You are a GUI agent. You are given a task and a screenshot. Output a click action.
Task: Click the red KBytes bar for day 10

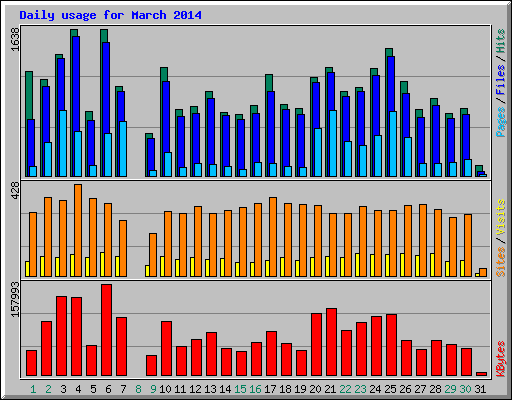167,349
